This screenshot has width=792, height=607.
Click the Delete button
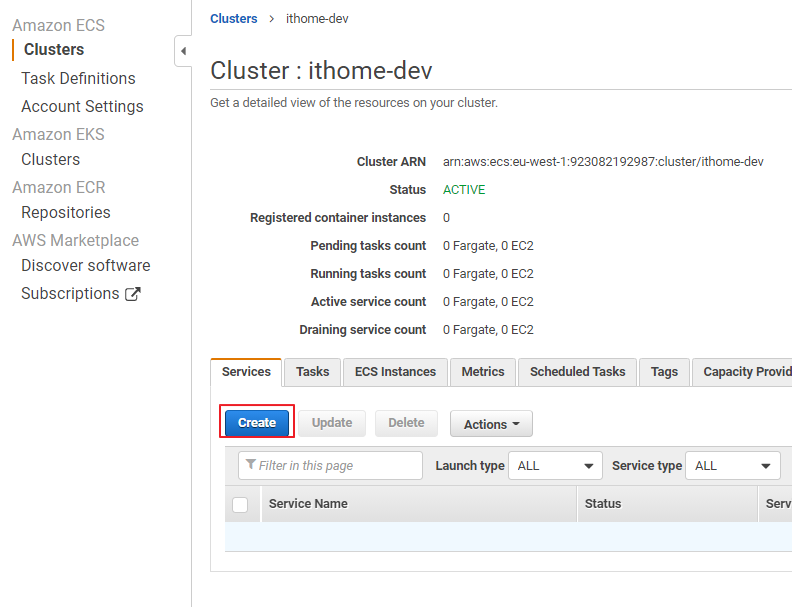point(406,423)
